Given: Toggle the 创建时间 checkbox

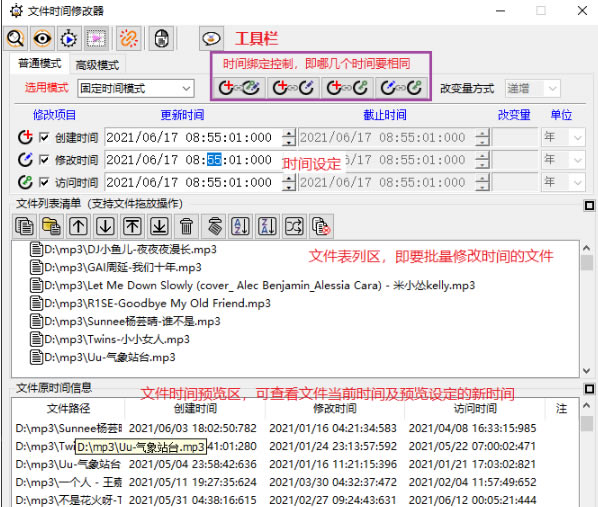Looking at the screenshot, I should click(44, 137).
